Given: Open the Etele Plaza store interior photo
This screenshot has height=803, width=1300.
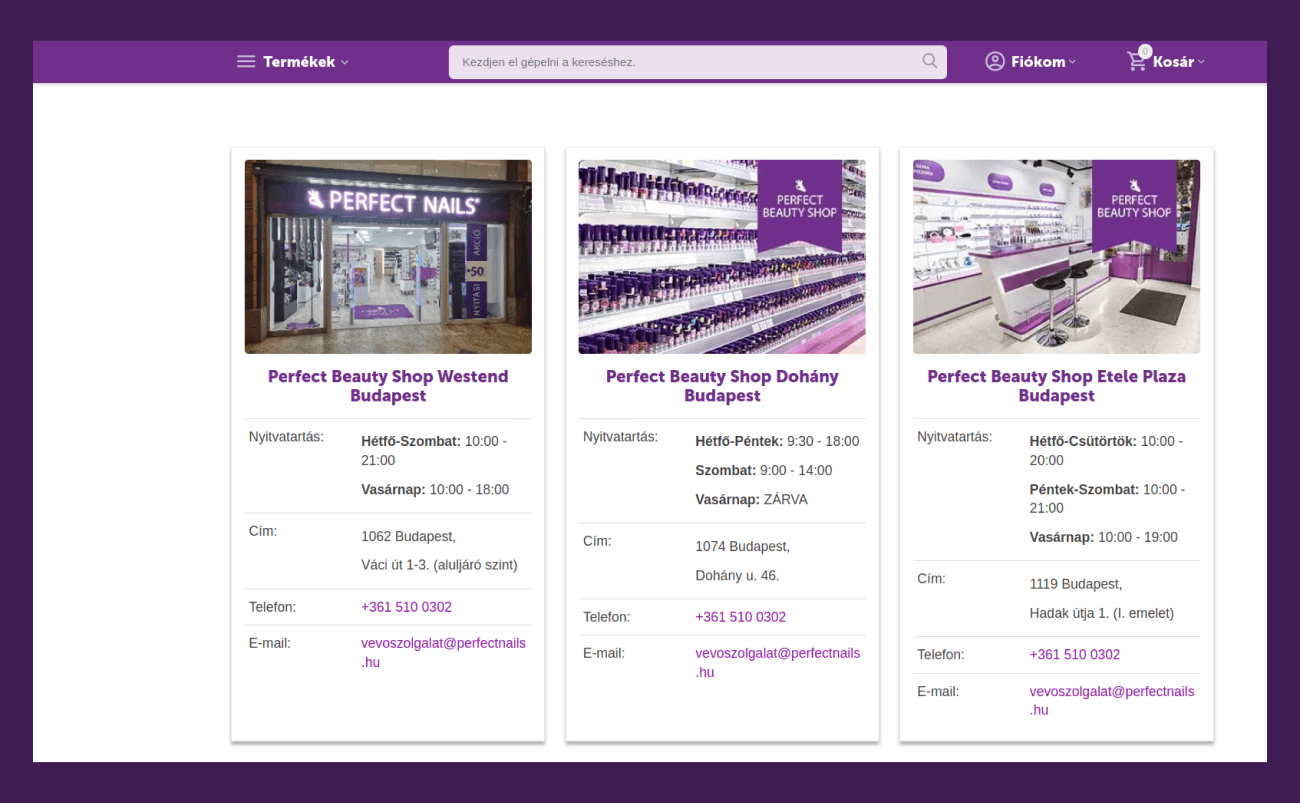Looking at the screenshot, I should tap(1056, 257).
